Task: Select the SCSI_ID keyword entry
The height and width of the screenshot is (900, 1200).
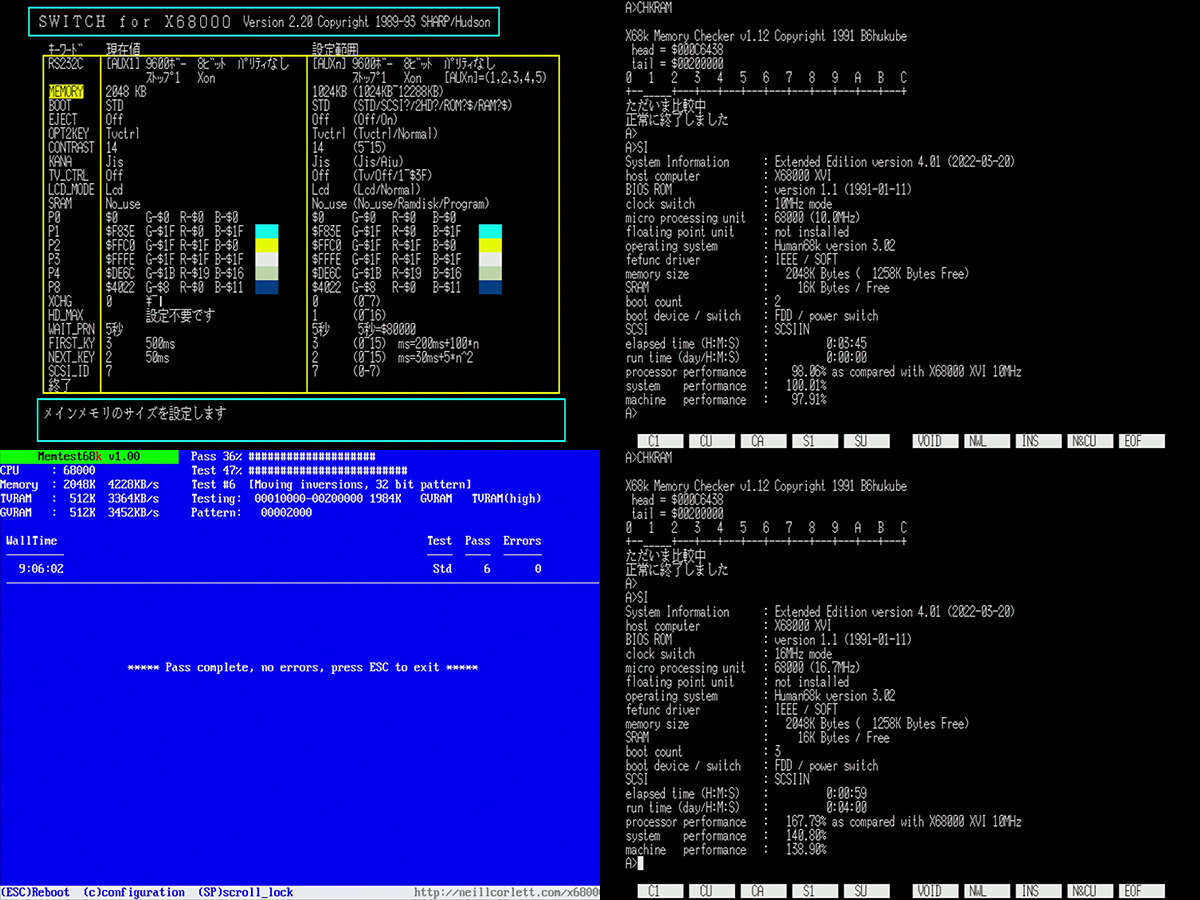Action: [x=68, y=371]
